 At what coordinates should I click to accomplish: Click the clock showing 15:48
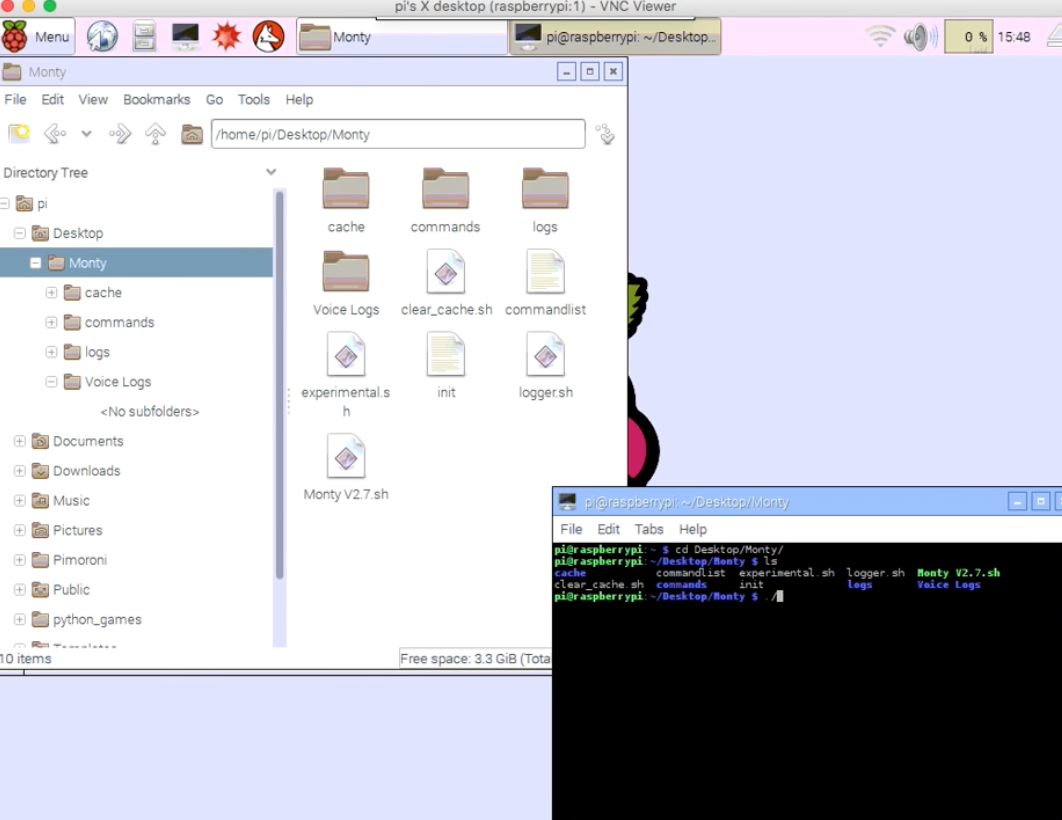(1014, 37)
